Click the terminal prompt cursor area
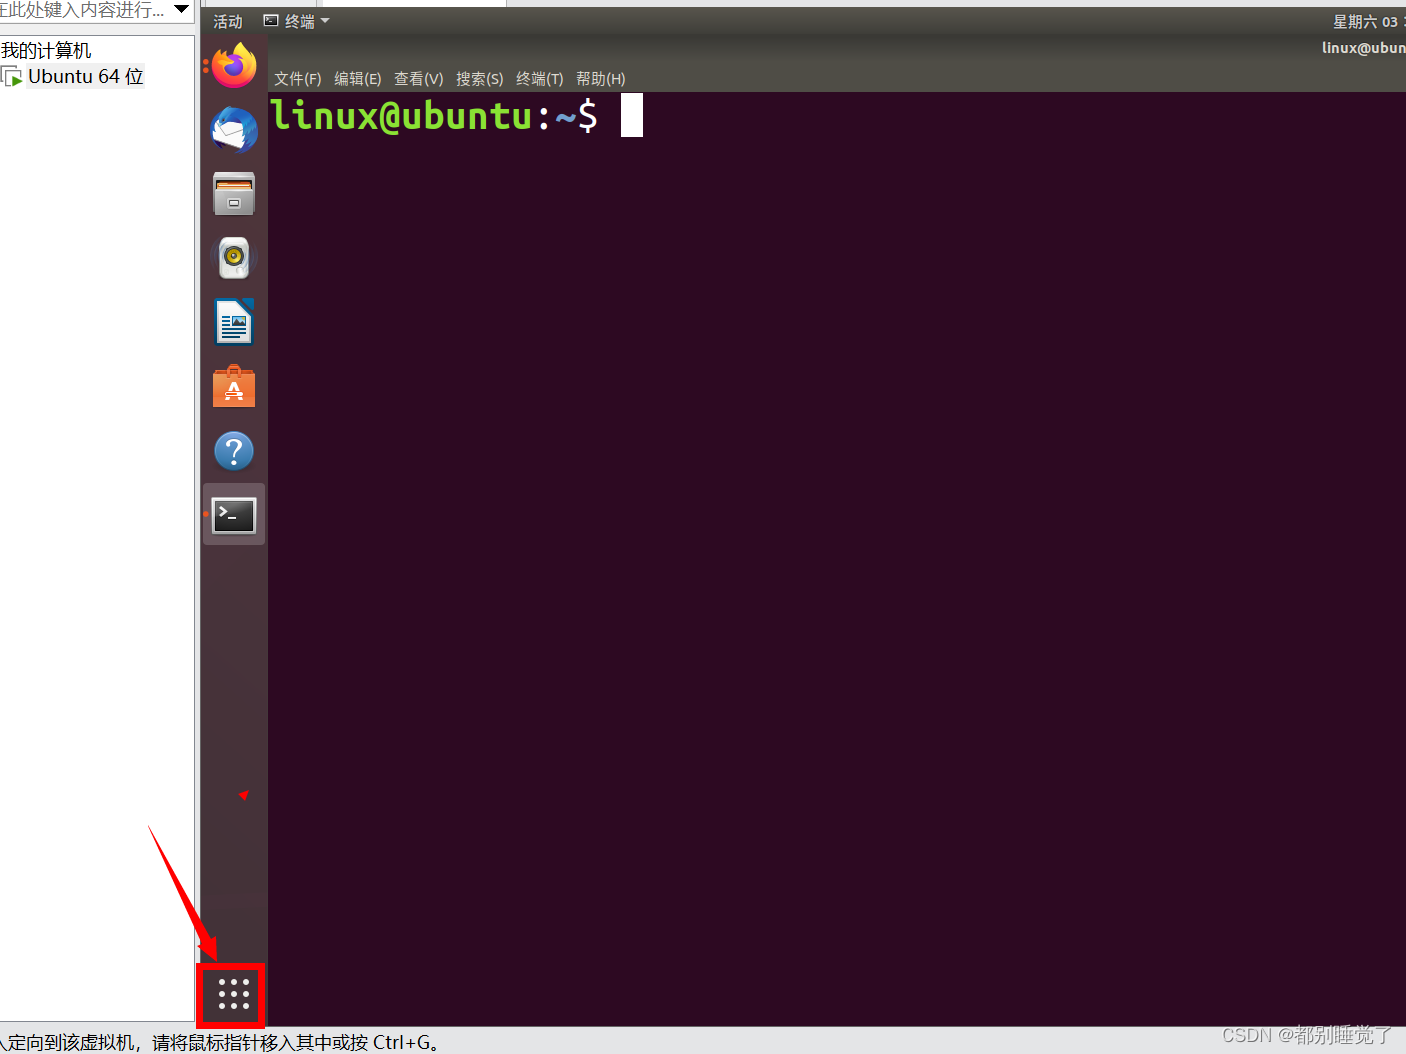This screenshot has height=1054, width=1406. (631, 116)
